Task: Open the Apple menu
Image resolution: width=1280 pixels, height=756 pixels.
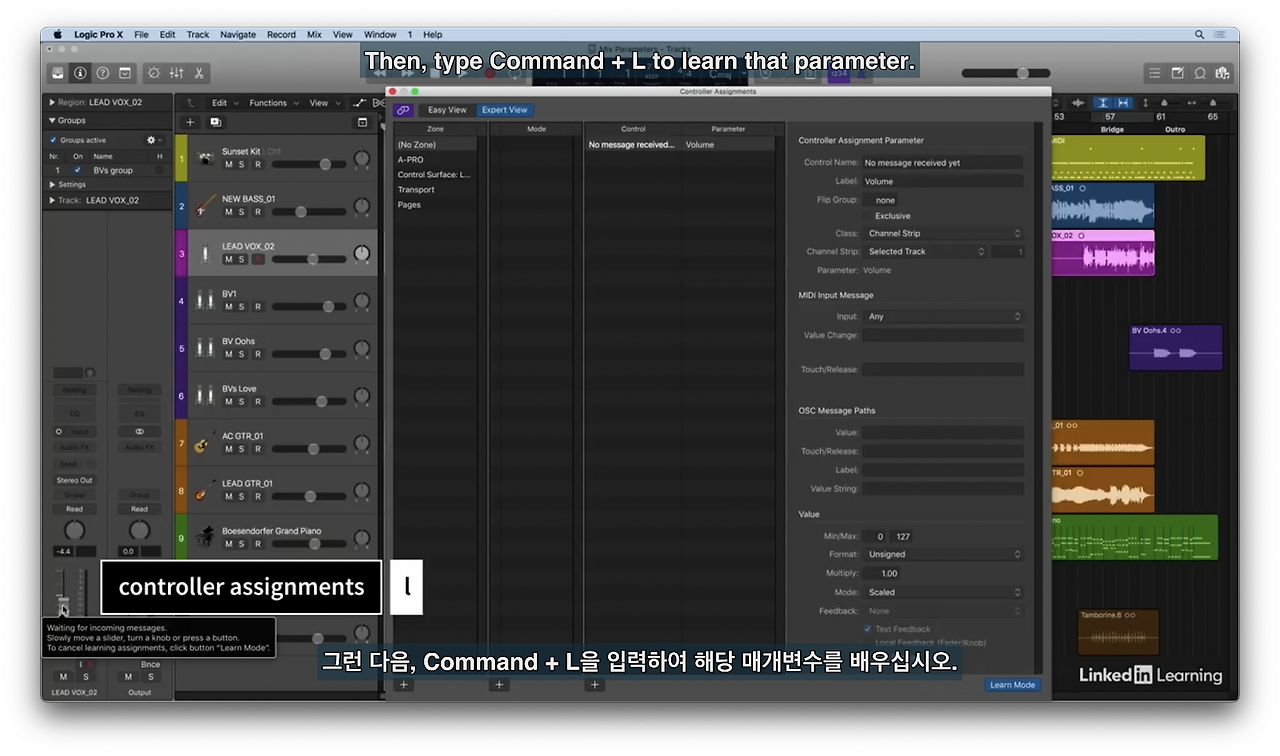Action: [57, 34]
